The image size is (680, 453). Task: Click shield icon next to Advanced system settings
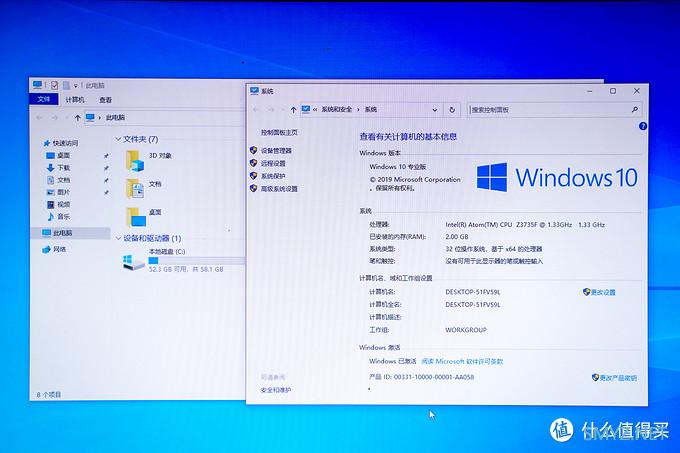pos(254,188)
